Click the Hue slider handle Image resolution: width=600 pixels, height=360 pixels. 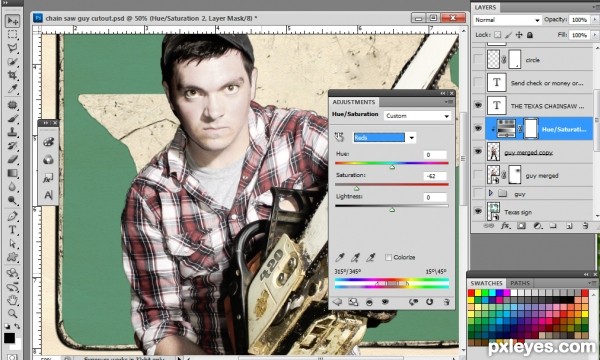tap(392, 167)
